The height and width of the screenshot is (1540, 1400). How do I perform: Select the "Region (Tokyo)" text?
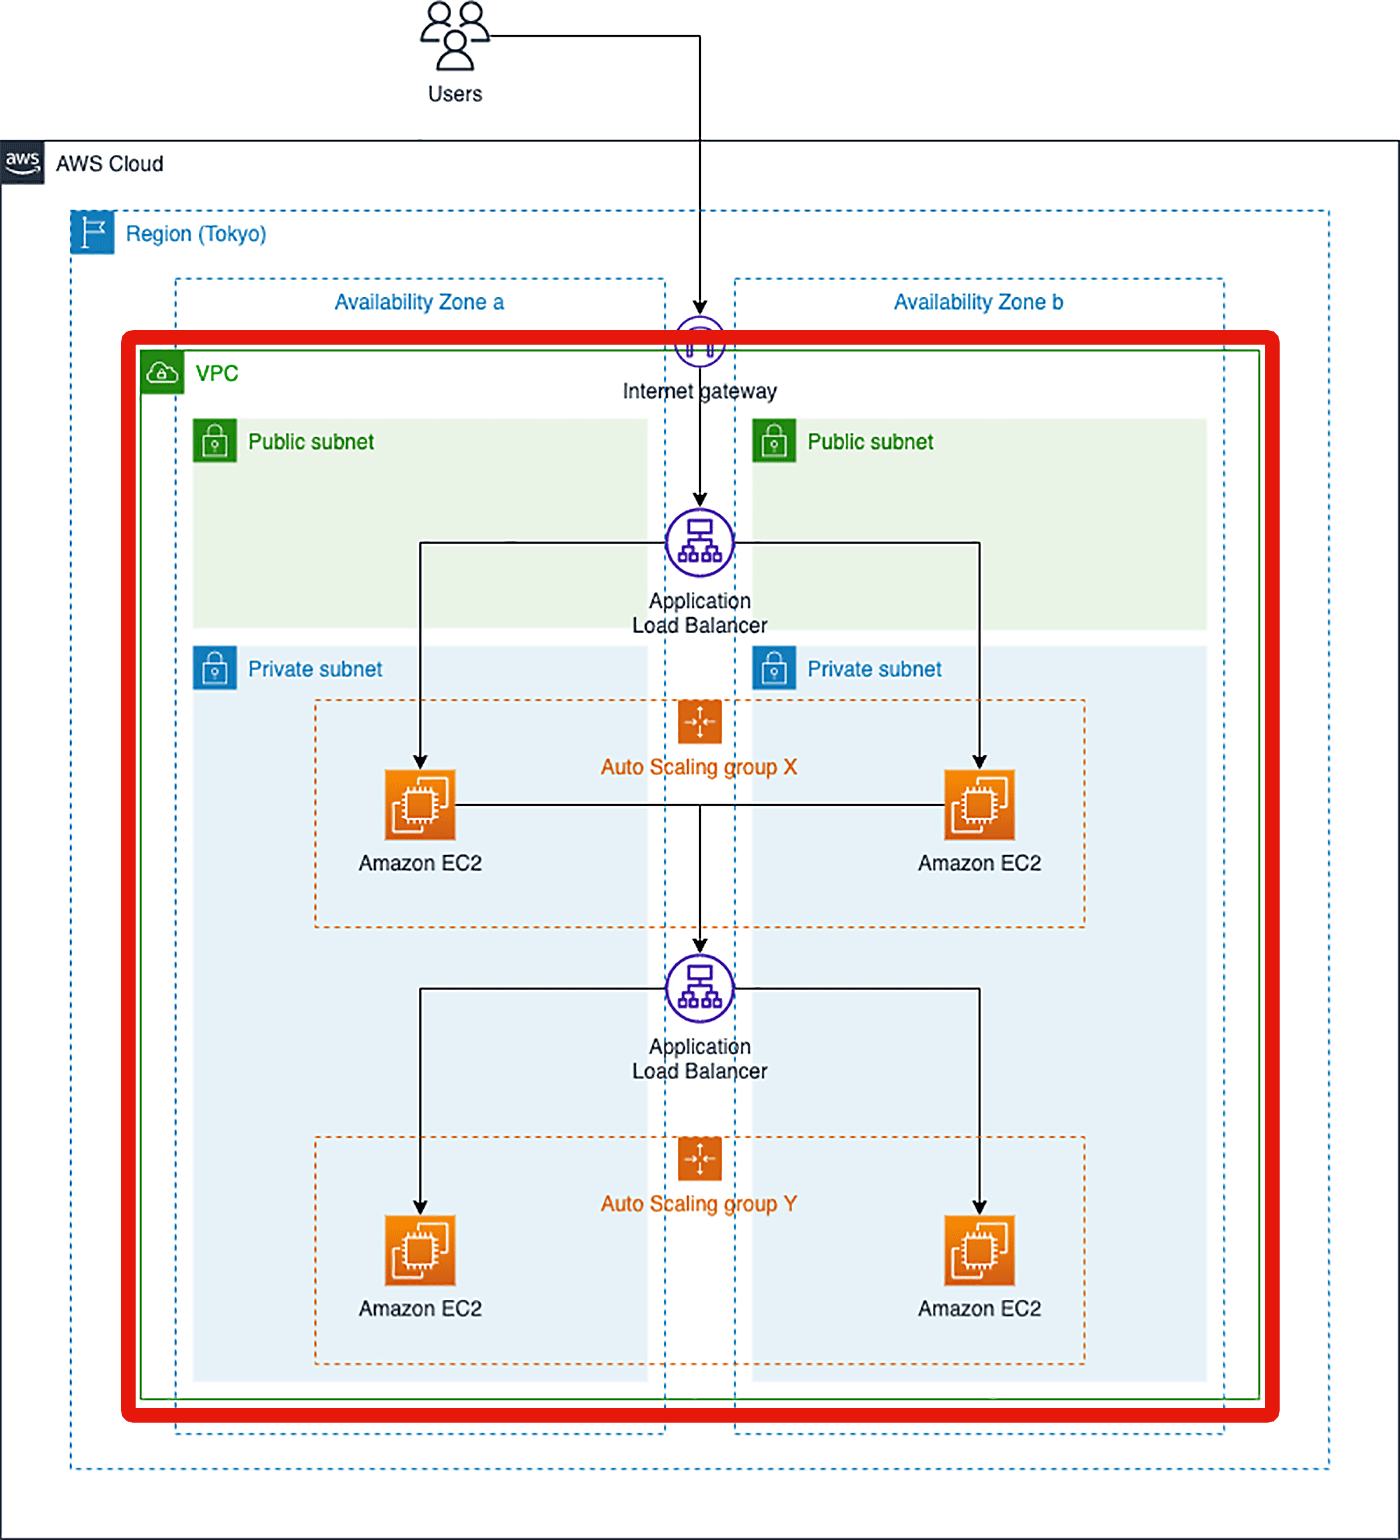click(x=196, y=234)
